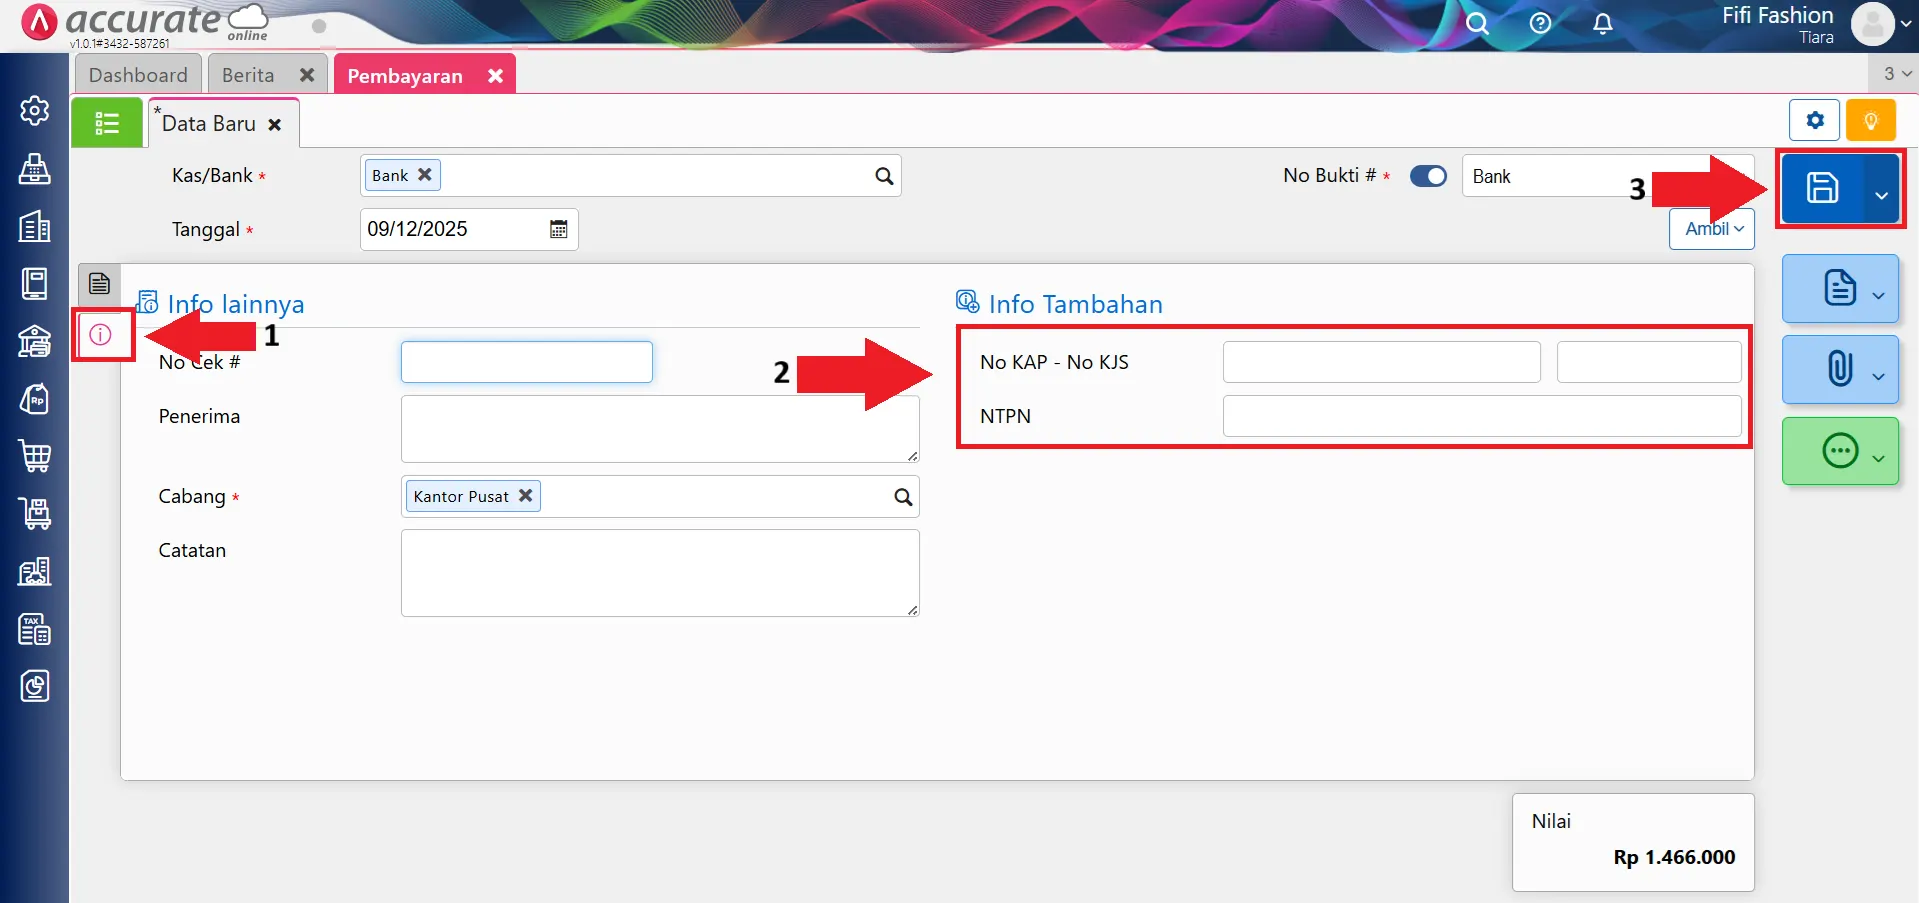Open the calendar picker for Tanggal

coord(558,229)
